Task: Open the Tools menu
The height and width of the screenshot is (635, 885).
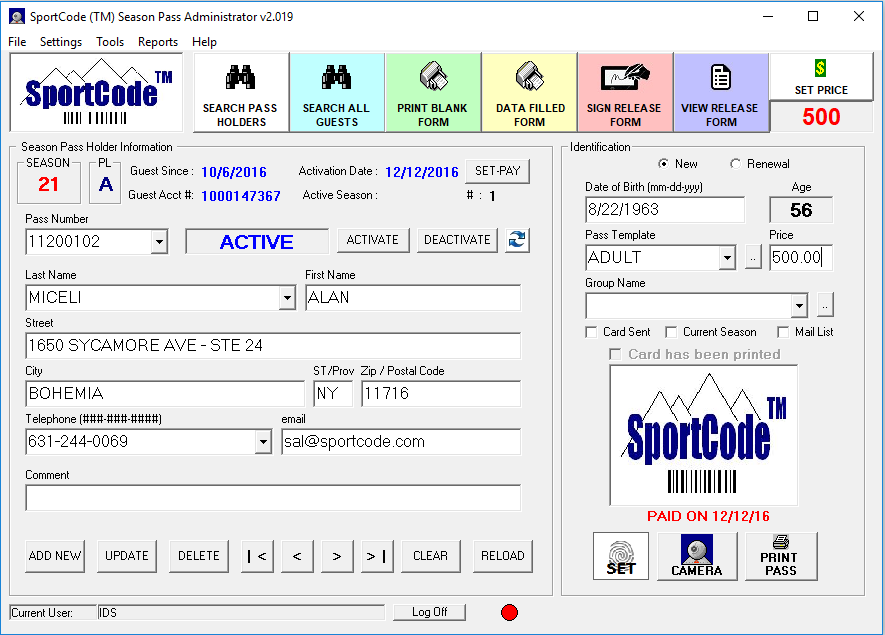Action: (110, 42)
